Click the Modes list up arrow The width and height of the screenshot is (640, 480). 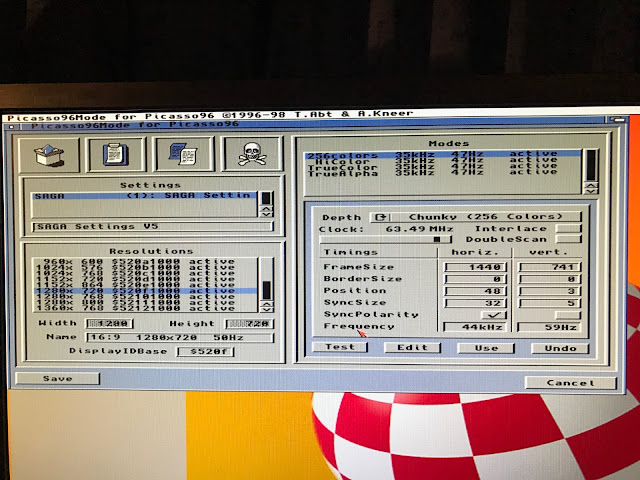click(x=591, y=185)
